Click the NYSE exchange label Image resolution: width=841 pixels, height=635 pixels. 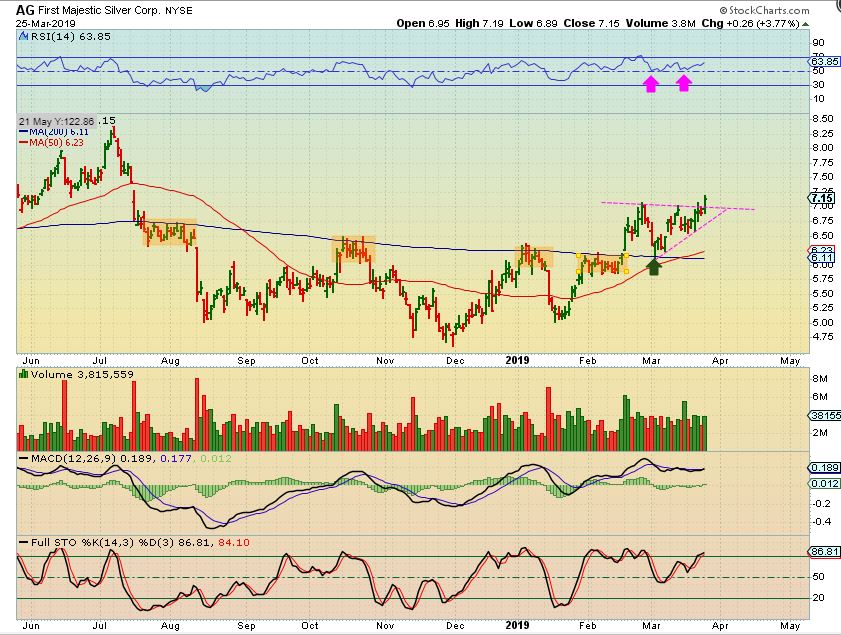[x=179, y=11]
